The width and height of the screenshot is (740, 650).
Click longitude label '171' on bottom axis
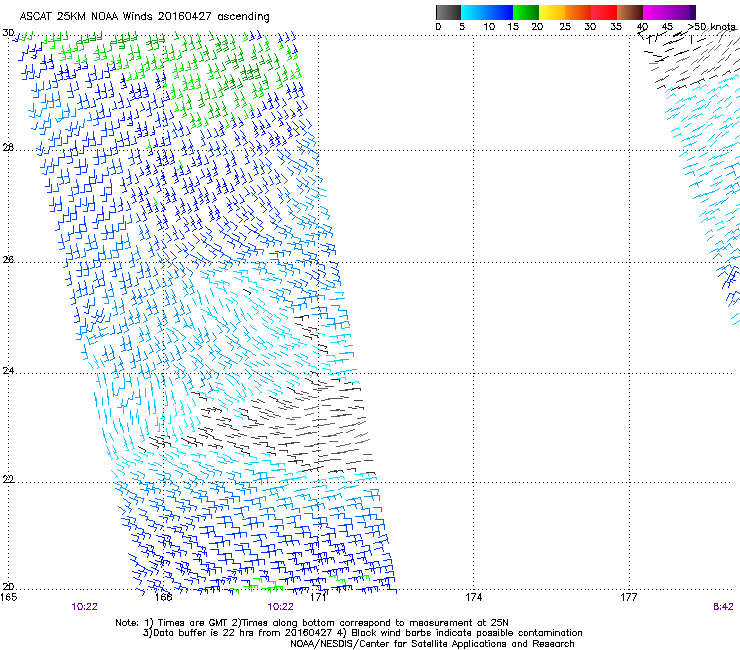[319, 598]
